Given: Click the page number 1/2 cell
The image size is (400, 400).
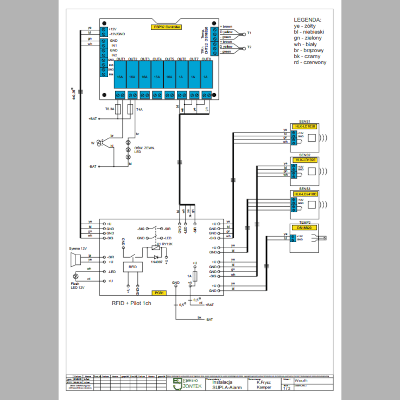Looking at the screenshot, I should coord(287,388).
